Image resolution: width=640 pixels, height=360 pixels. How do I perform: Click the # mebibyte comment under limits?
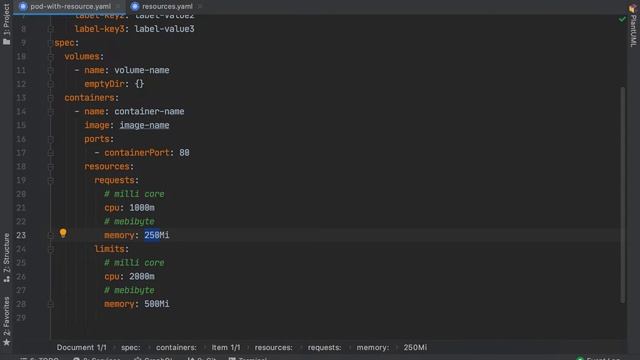click(x=129, y=290)
